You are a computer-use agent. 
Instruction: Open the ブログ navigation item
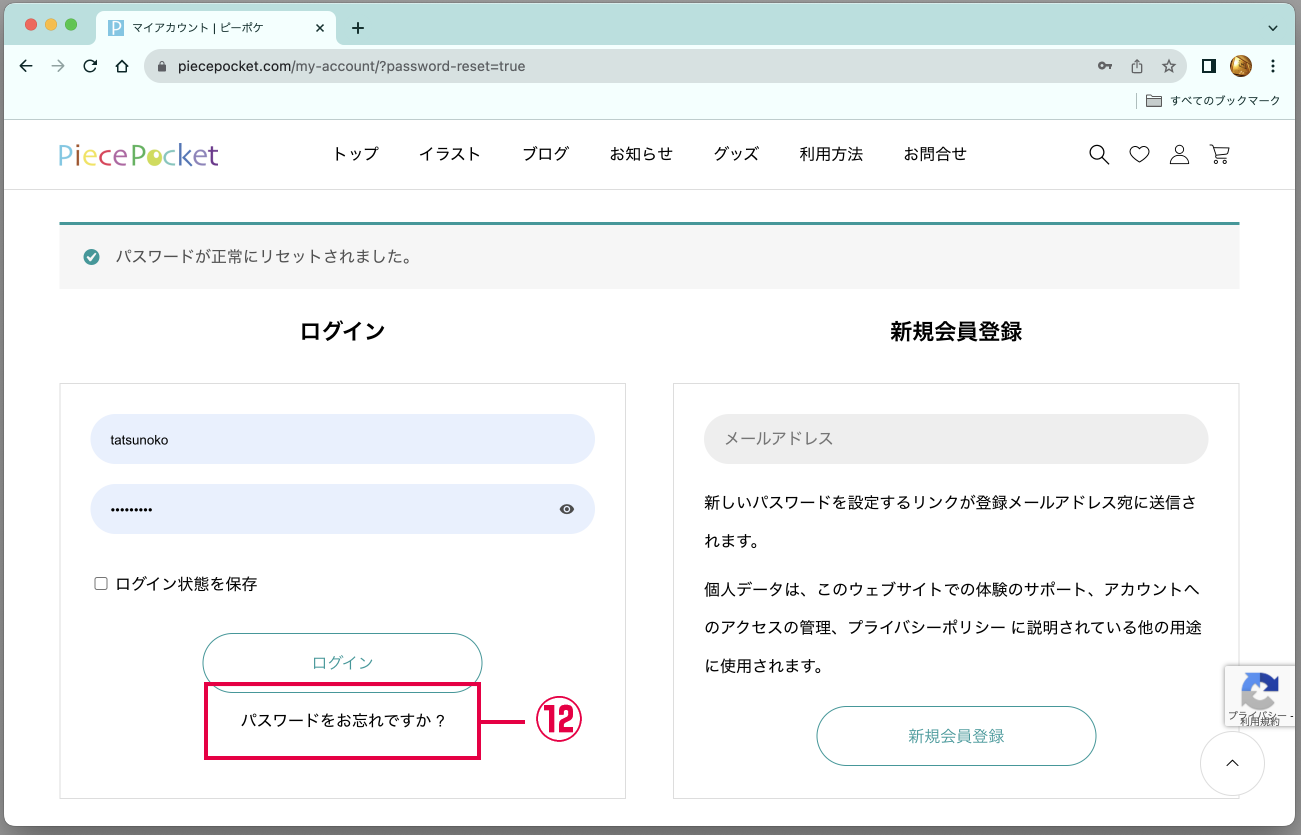coord(545,154)
